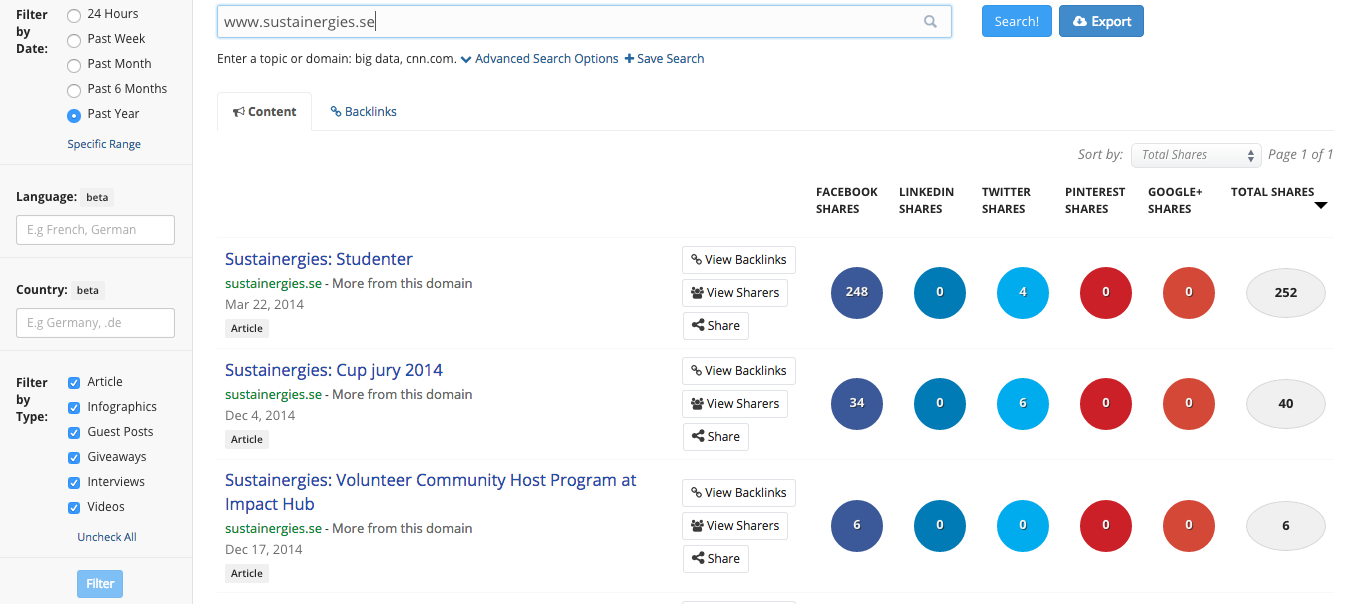Click the Export button
Screen dimensions: 1348x604
point(1101,21)
